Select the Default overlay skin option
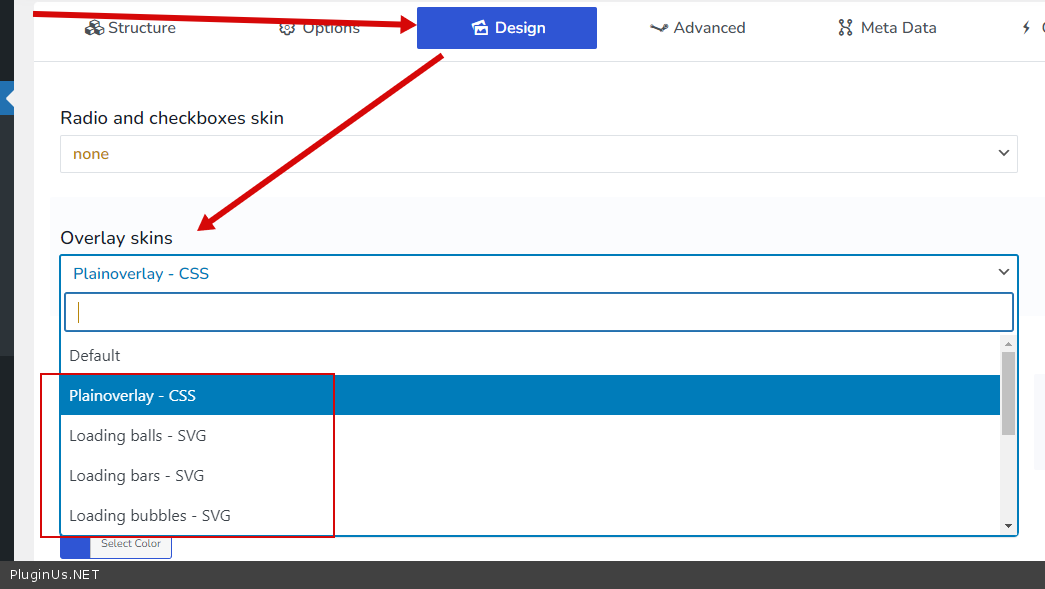The image size is (1045, 589). (95, 356)
